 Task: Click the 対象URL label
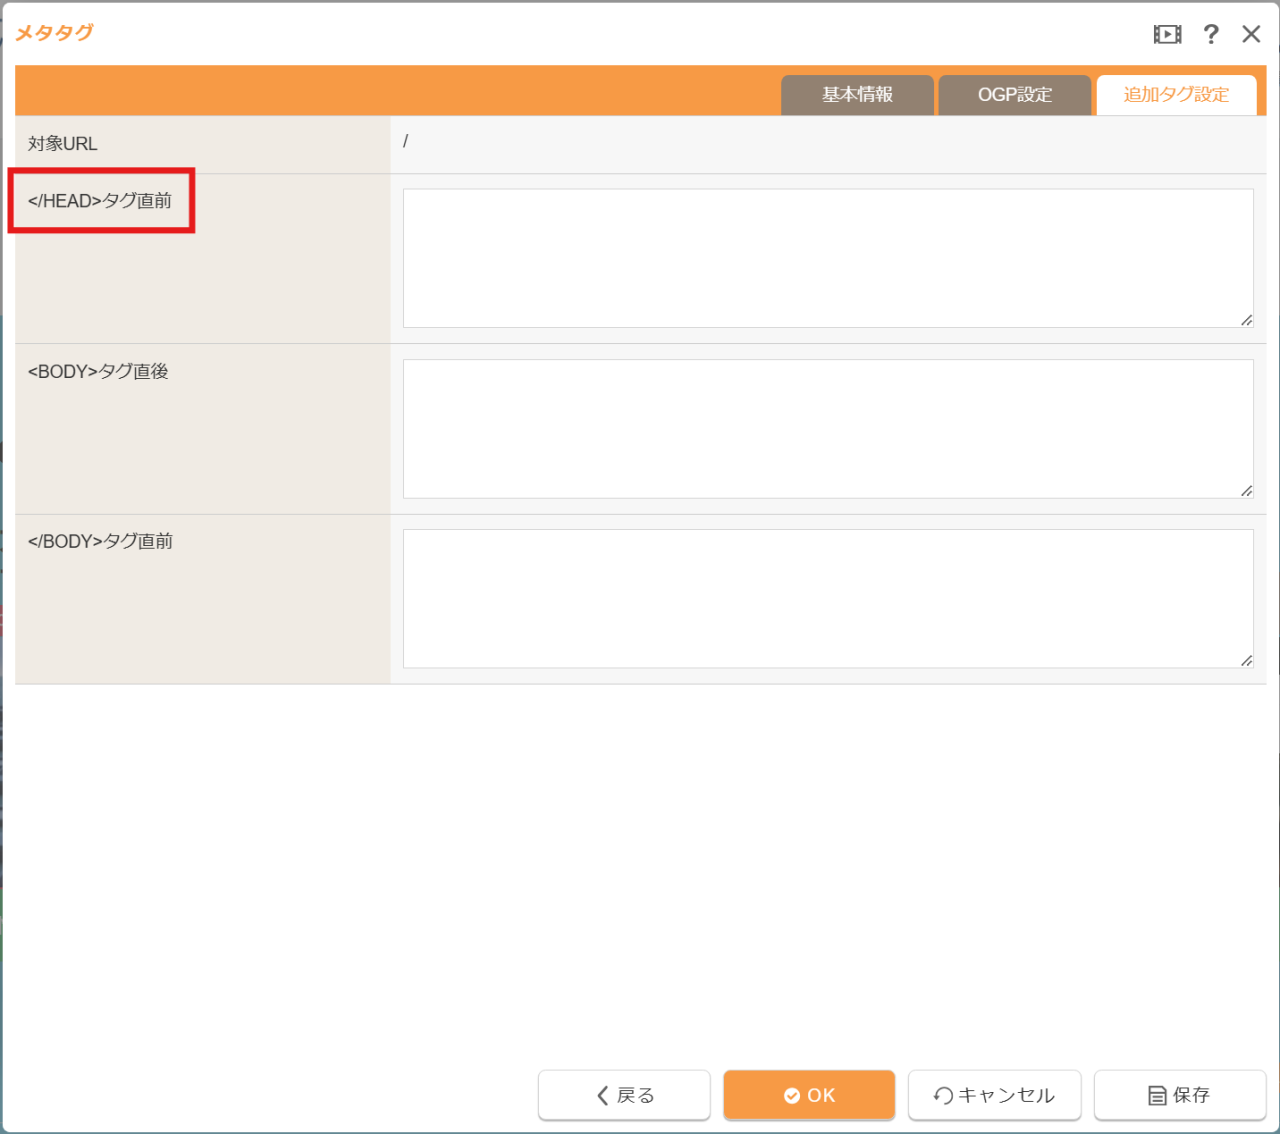[63, 144]
